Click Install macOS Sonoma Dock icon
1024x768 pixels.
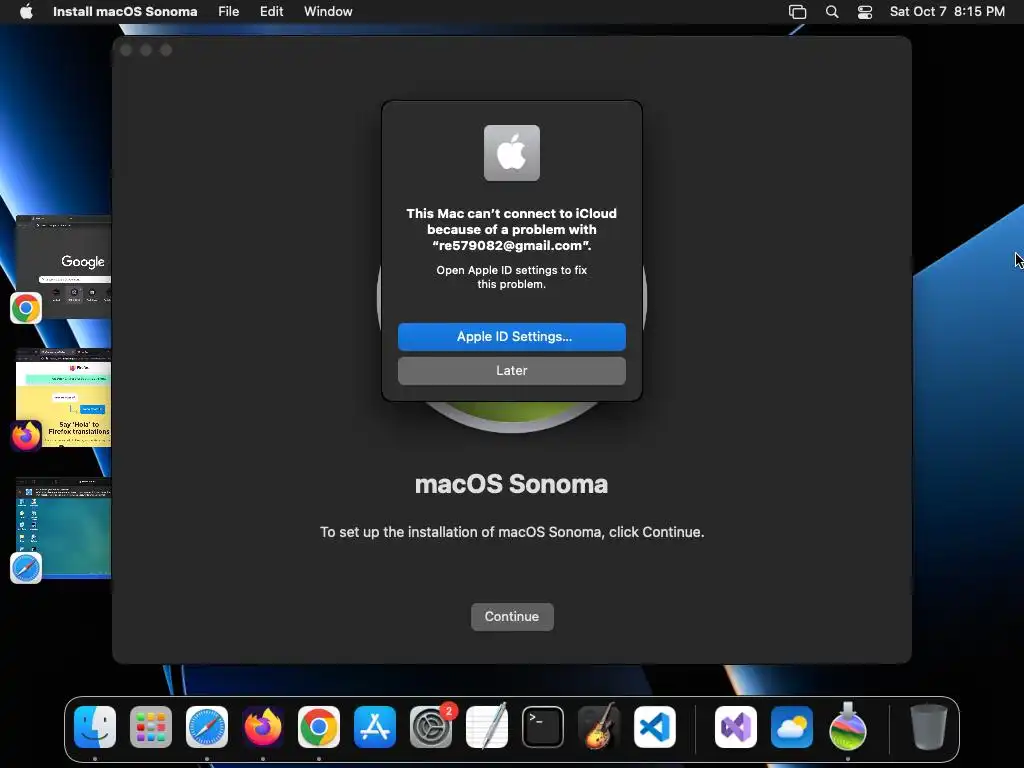(848, 726)
